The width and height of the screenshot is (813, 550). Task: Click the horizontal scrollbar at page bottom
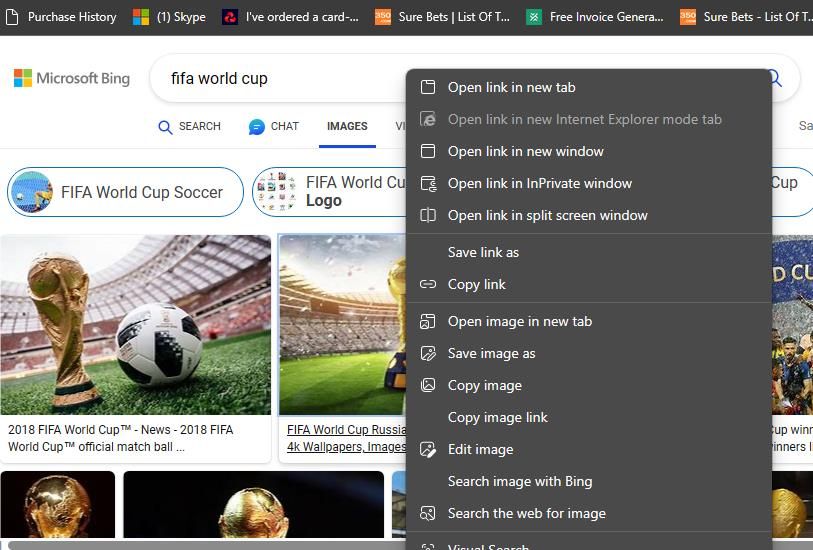(207, 545)
